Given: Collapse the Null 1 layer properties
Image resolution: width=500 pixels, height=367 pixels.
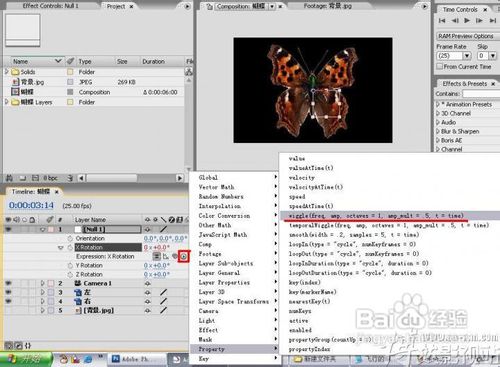Looking at the screenshot, I should coord(42,230).
